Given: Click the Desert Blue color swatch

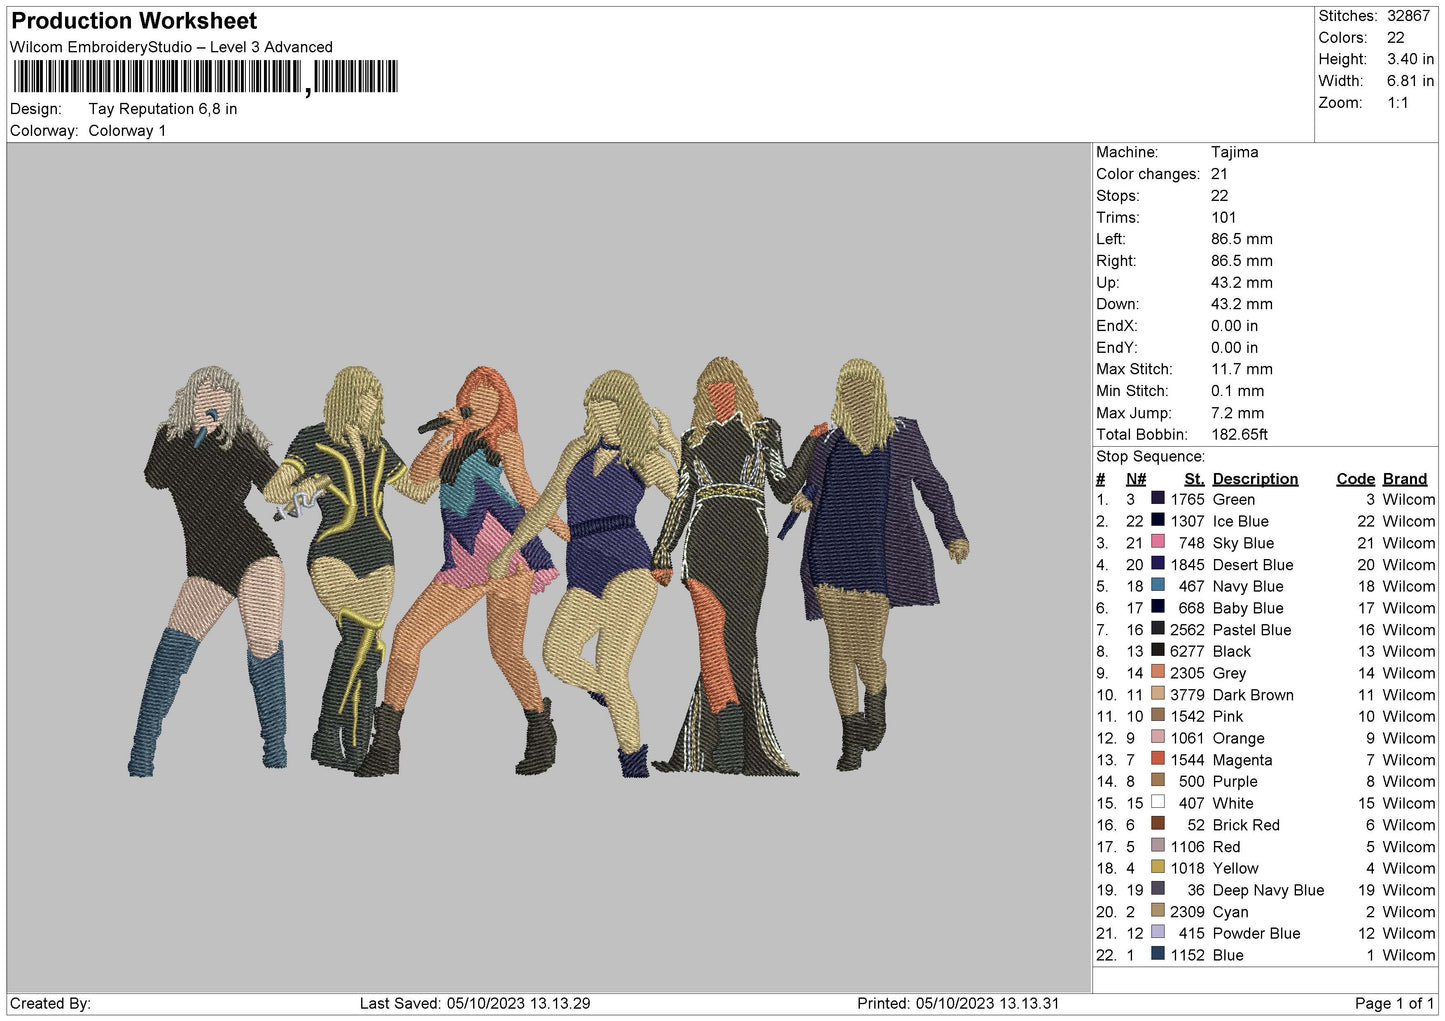Looking at the screenshot, I should point(1157,563).
